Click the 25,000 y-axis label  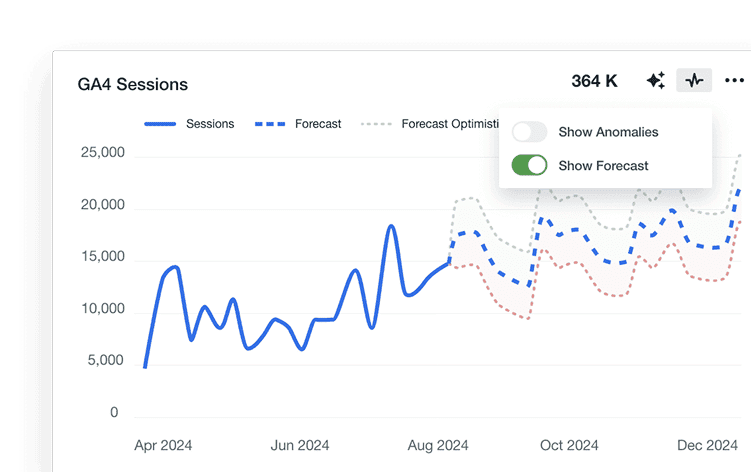click(102, 152)
